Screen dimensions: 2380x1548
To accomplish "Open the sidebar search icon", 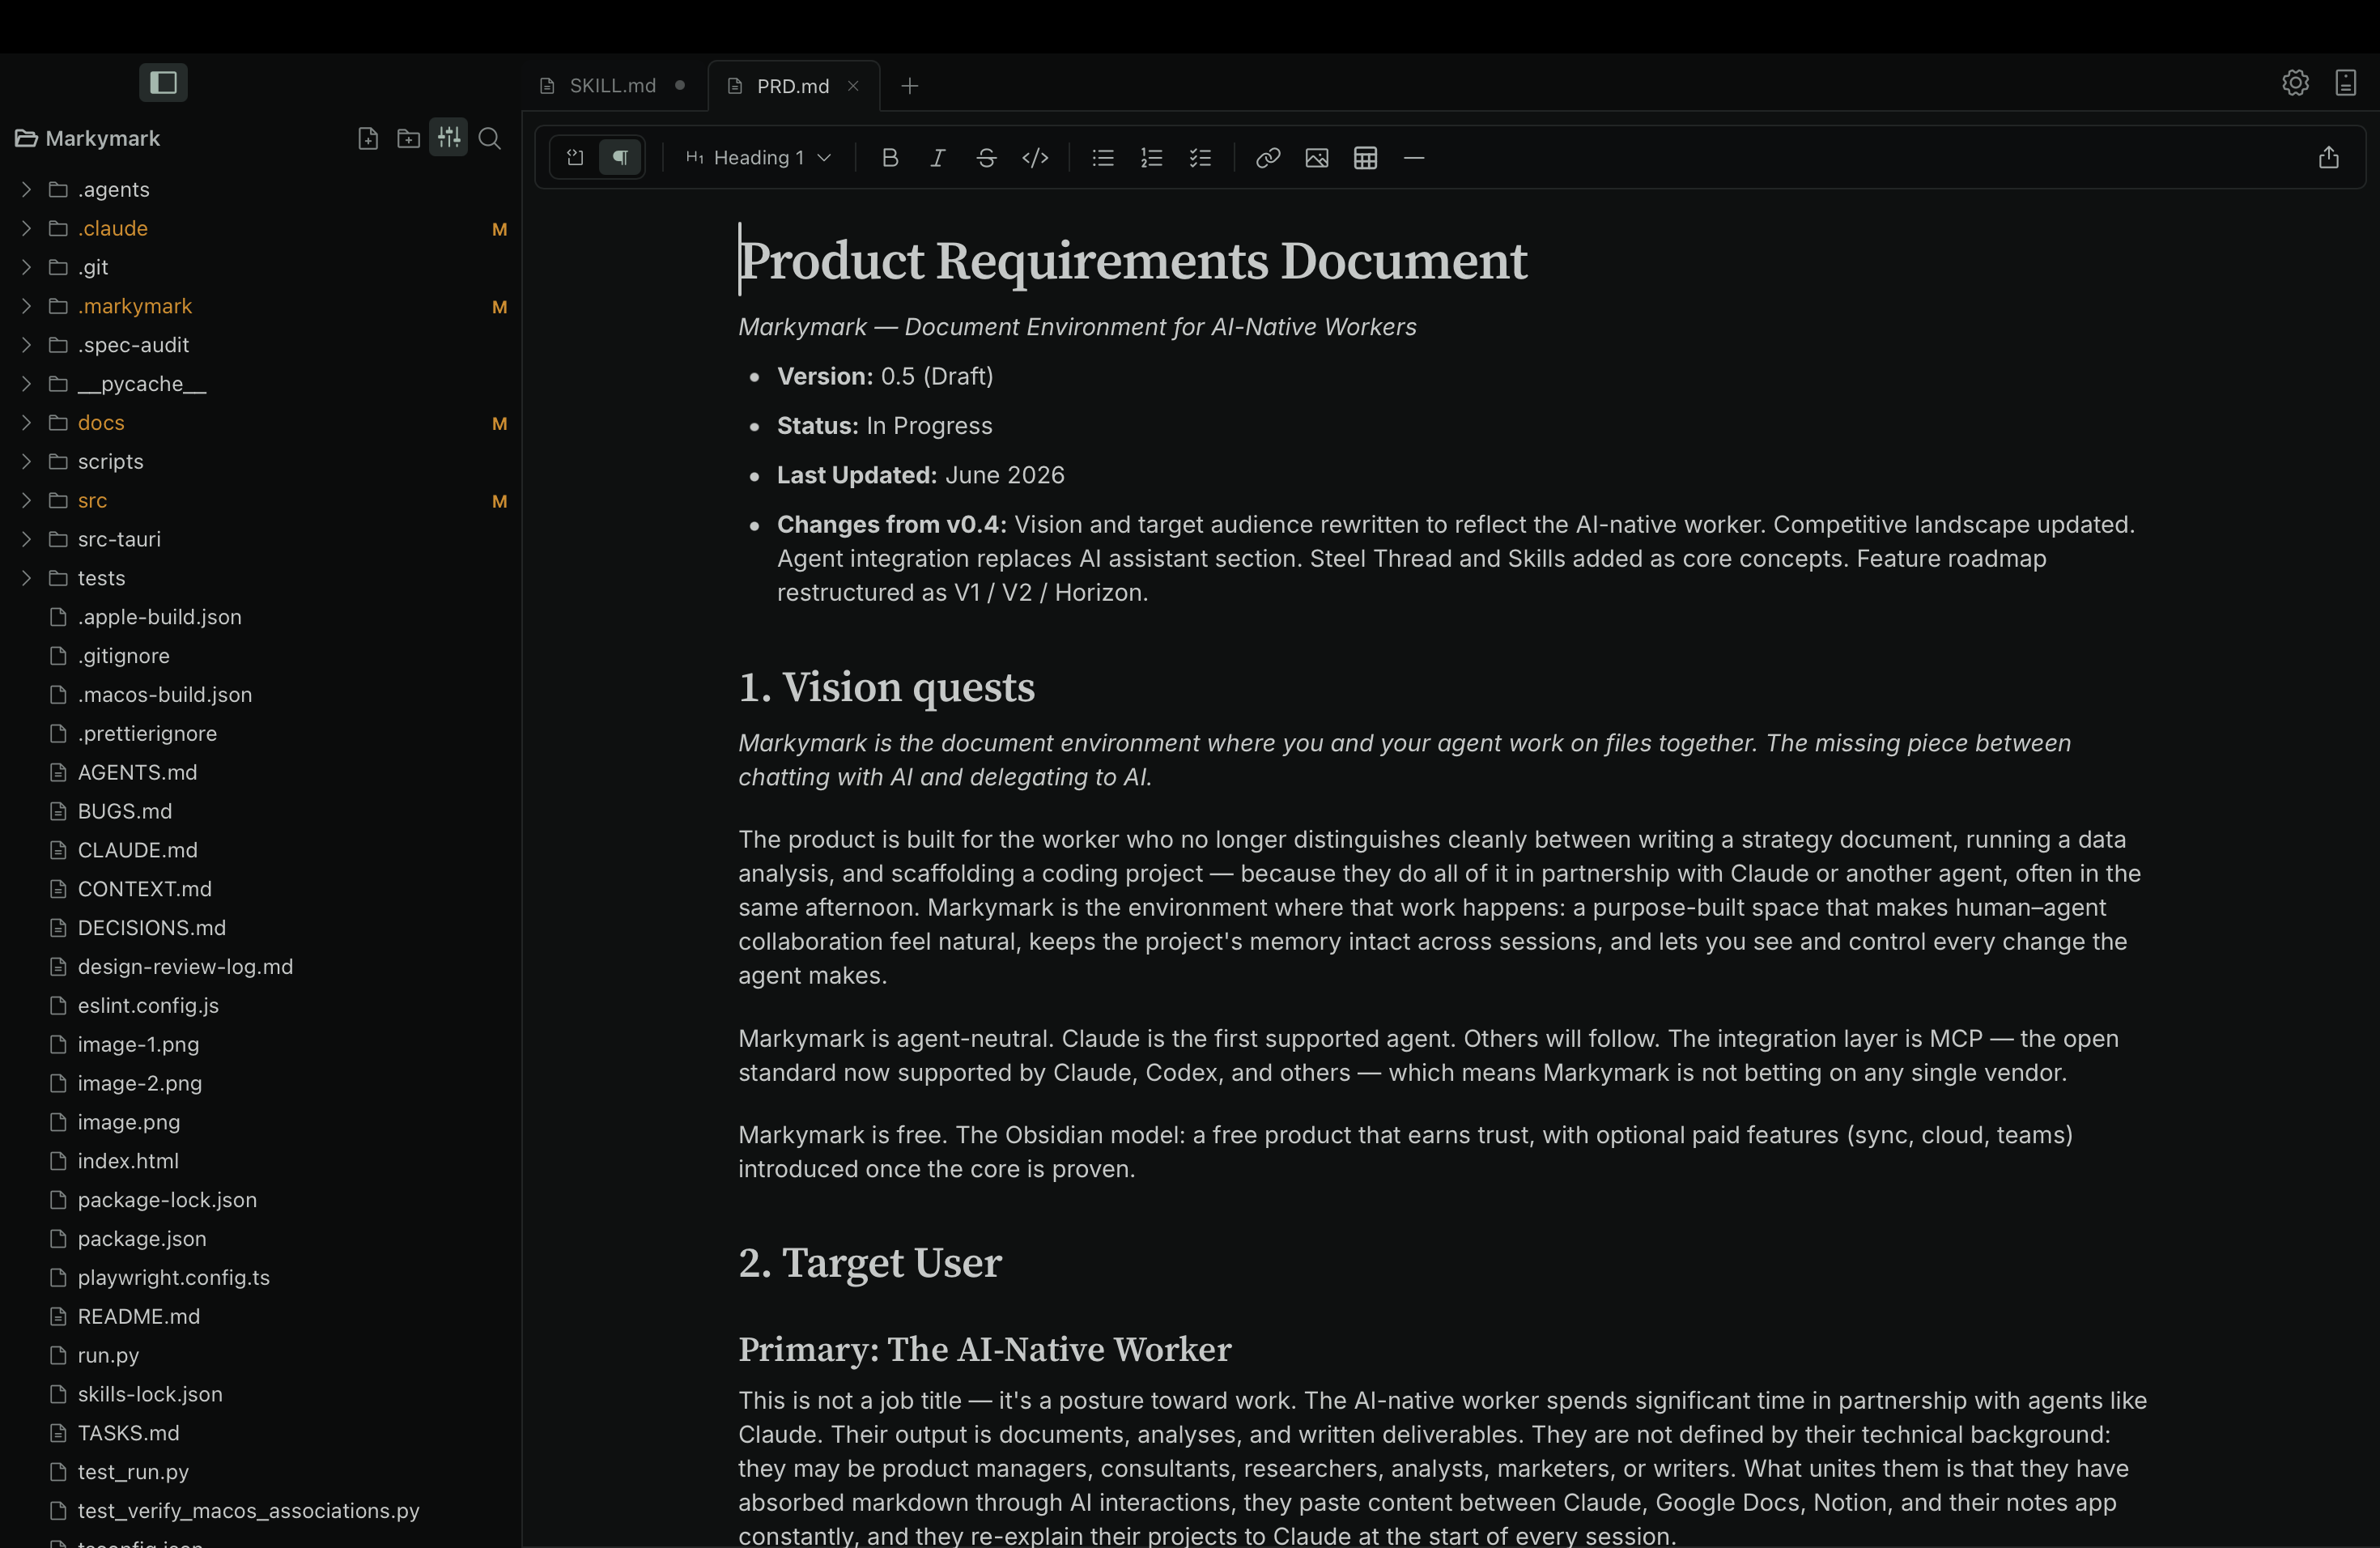I will [x=490, y=139].
